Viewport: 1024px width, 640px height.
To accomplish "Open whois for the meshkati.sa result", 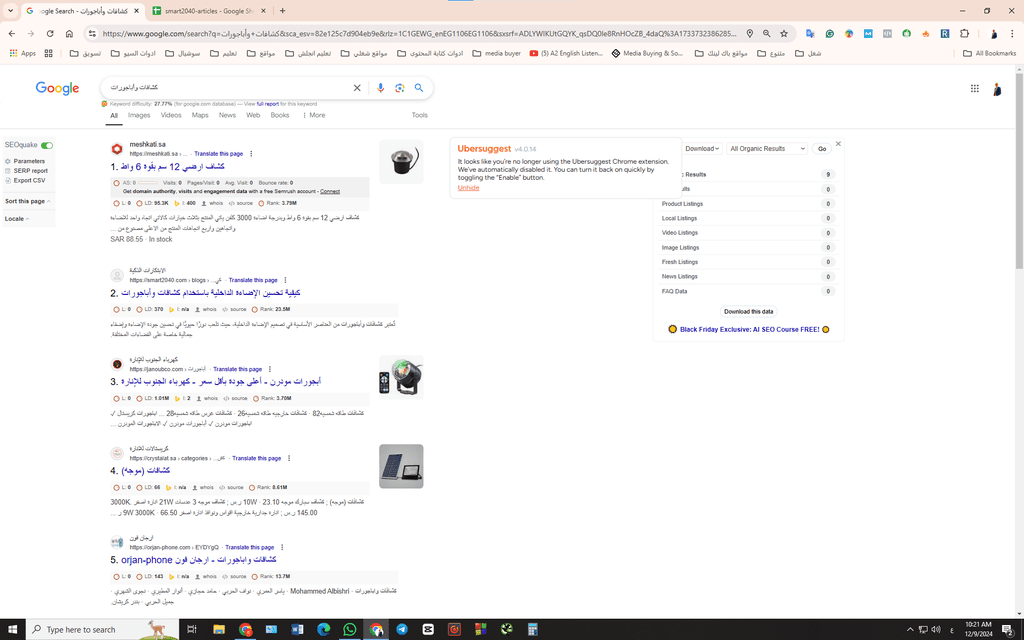I will click(212, 203).
